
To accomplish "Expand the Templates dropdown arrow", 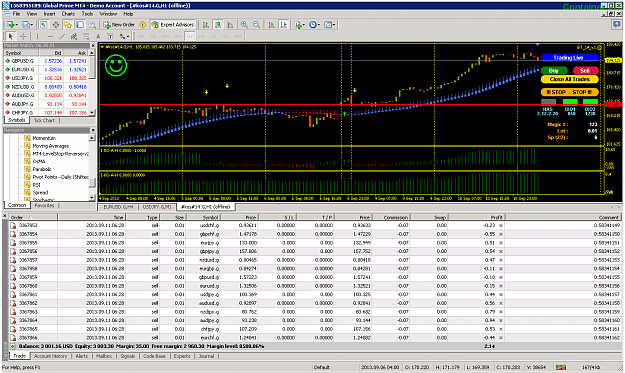I will point(334,25).
